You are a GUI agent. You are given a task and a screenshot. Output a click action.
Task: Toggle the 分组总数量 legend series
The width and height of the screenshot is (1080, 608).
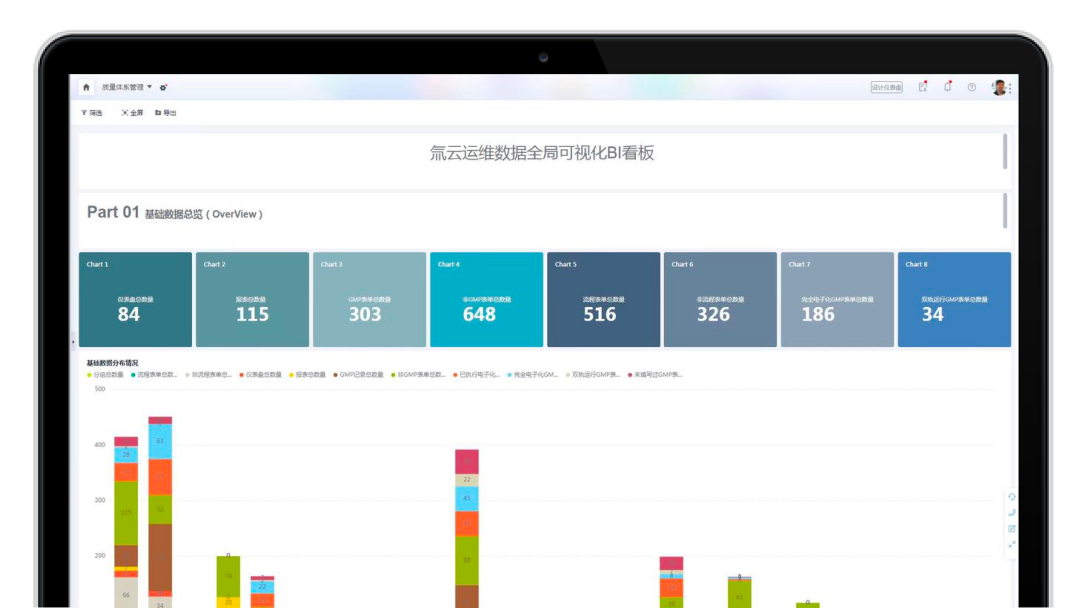pyautogui.click(x=105, y=375)
